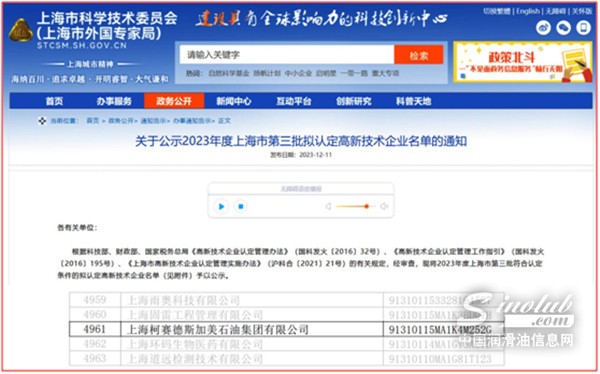Open the 首页 navigation tab
The width and height of the screenshot is (600, 374).
click(x=54, y=101)
